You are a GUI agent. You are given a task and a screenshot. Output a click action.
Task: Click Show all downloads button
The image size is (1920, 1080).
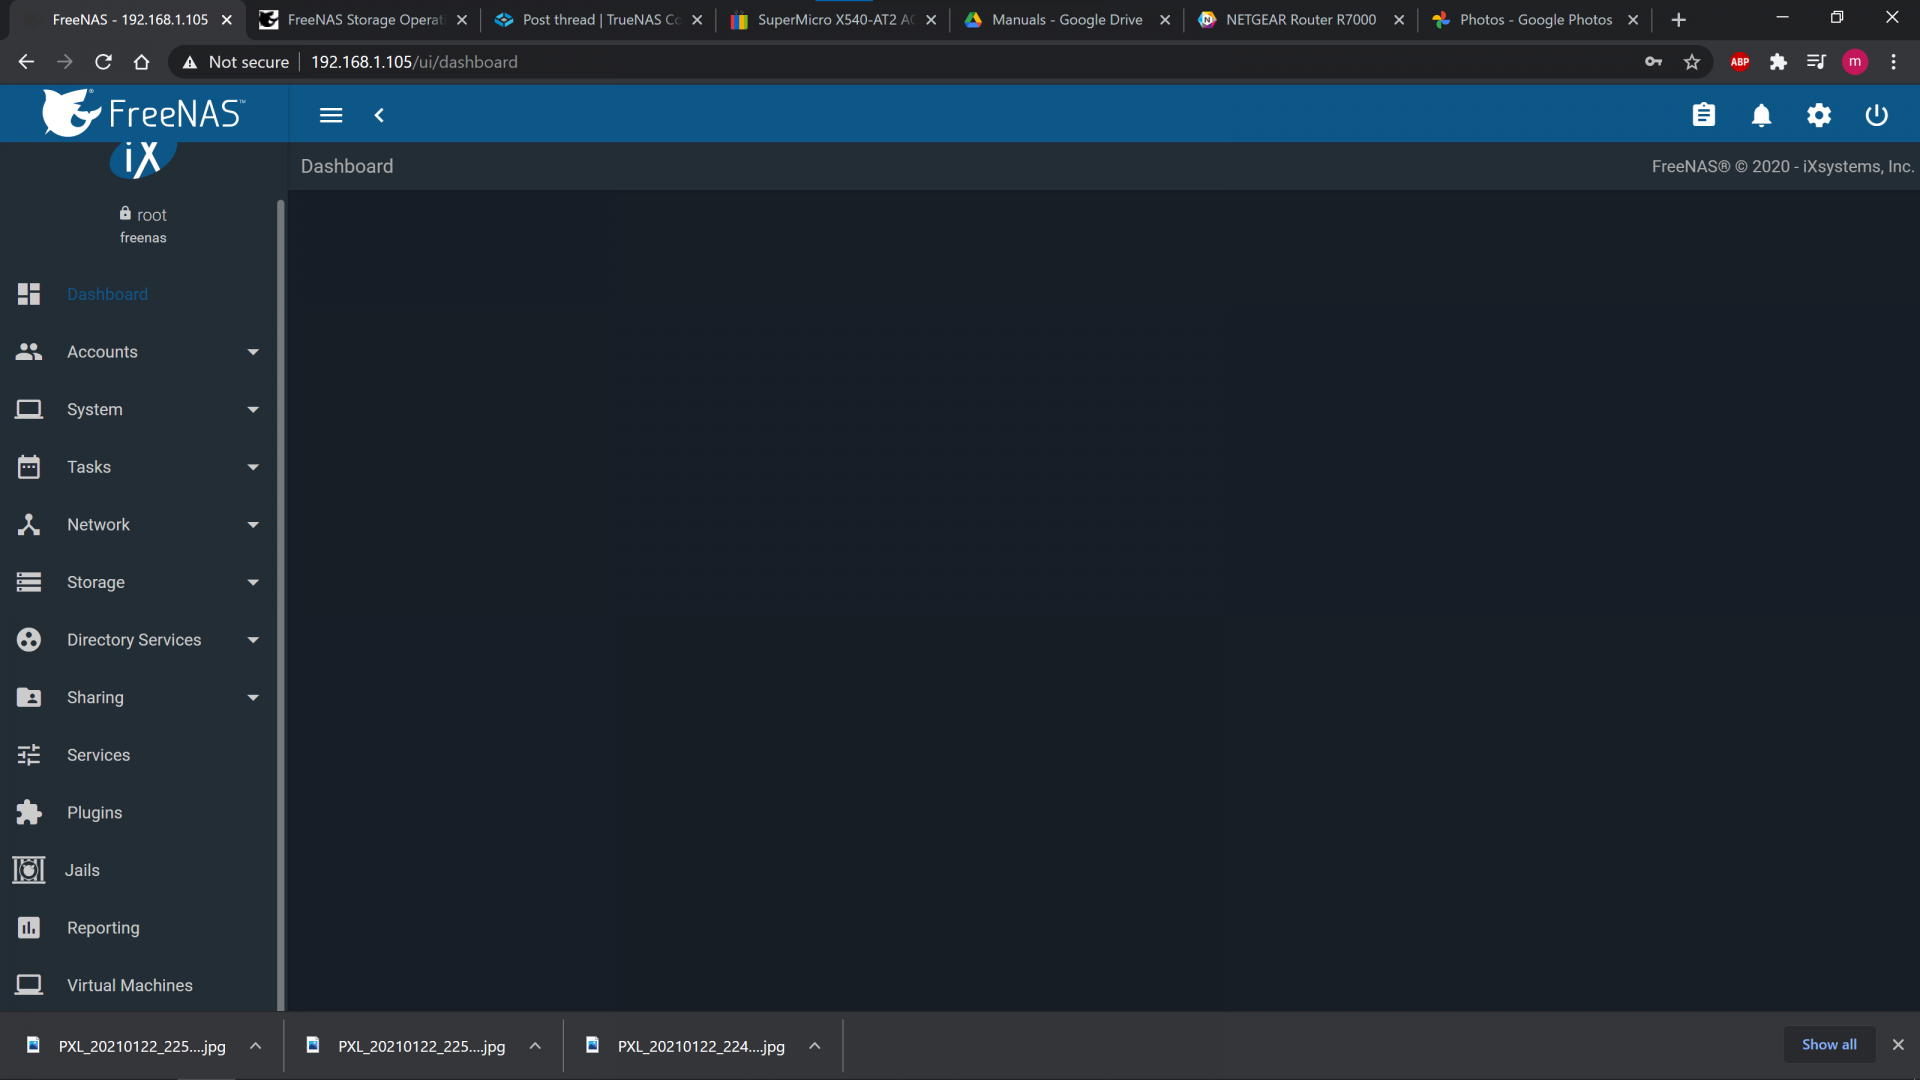click(1829, 1044)
